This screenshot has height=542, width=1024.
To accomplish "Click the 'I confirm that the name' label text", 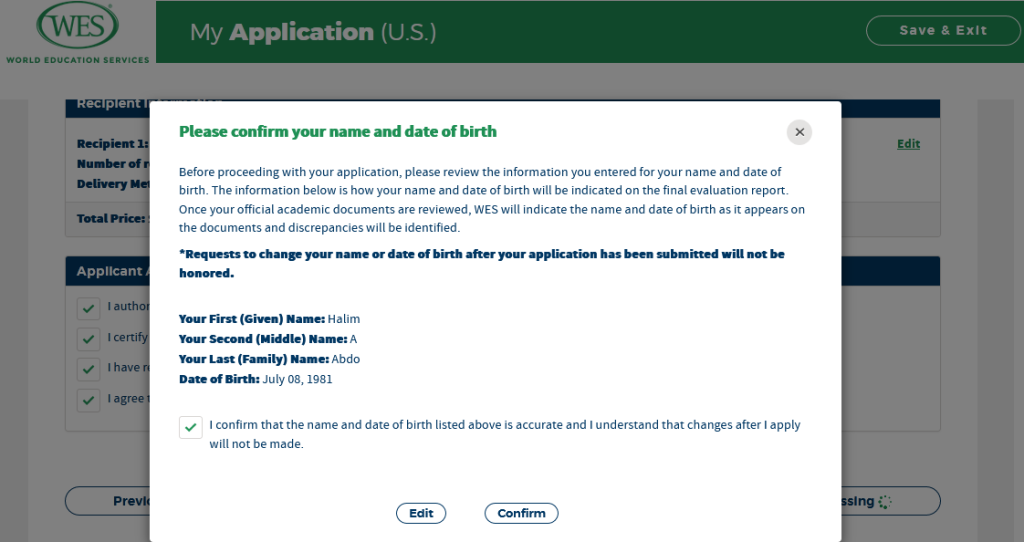I will (x=504, y=425).
